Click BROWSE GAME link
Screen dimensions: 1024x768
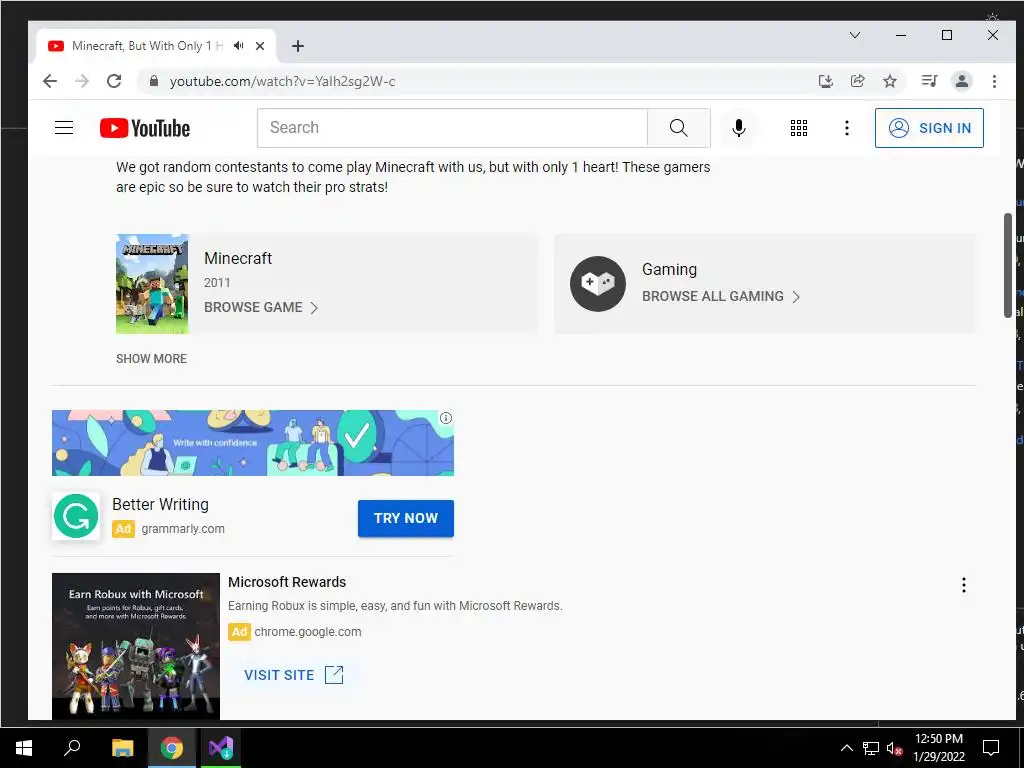261,308
